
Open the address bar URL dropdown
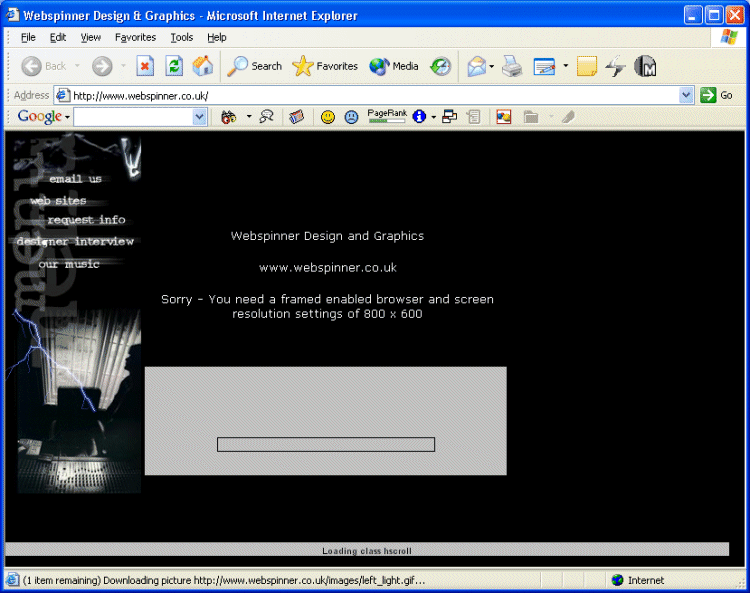tap(686, 95)
